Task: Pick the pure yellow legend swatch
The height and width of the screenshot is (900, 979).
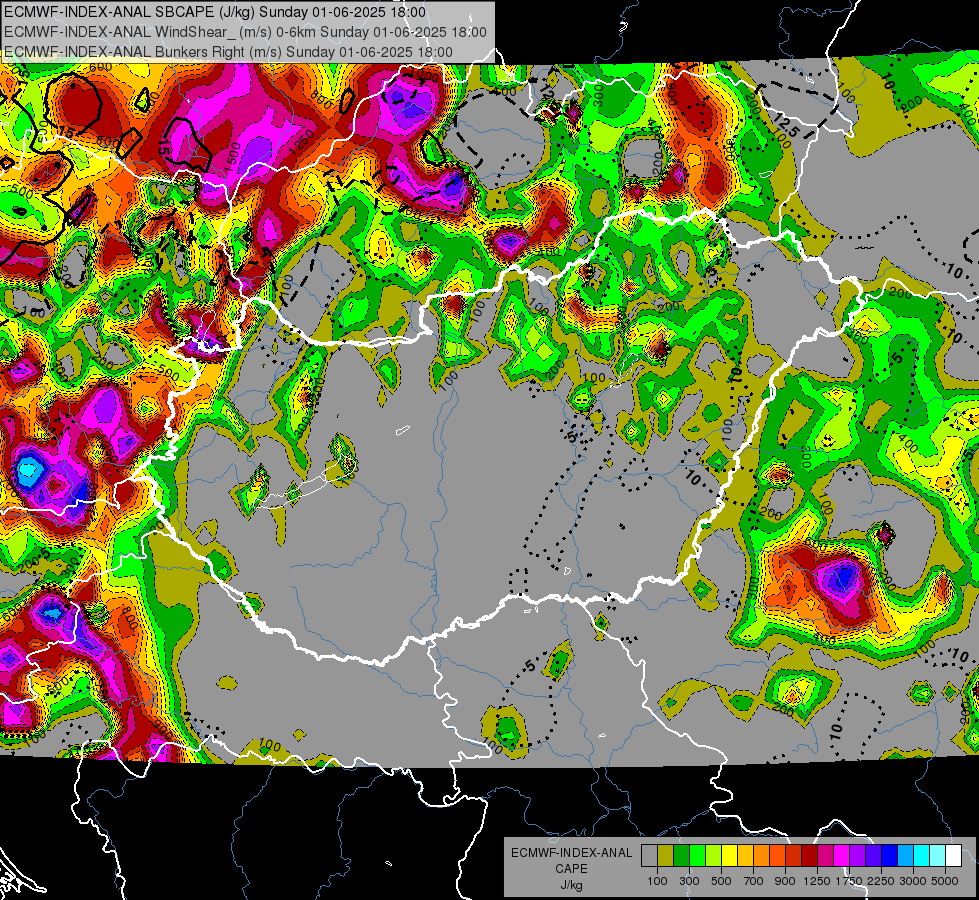Action: [x=729, y=856]
